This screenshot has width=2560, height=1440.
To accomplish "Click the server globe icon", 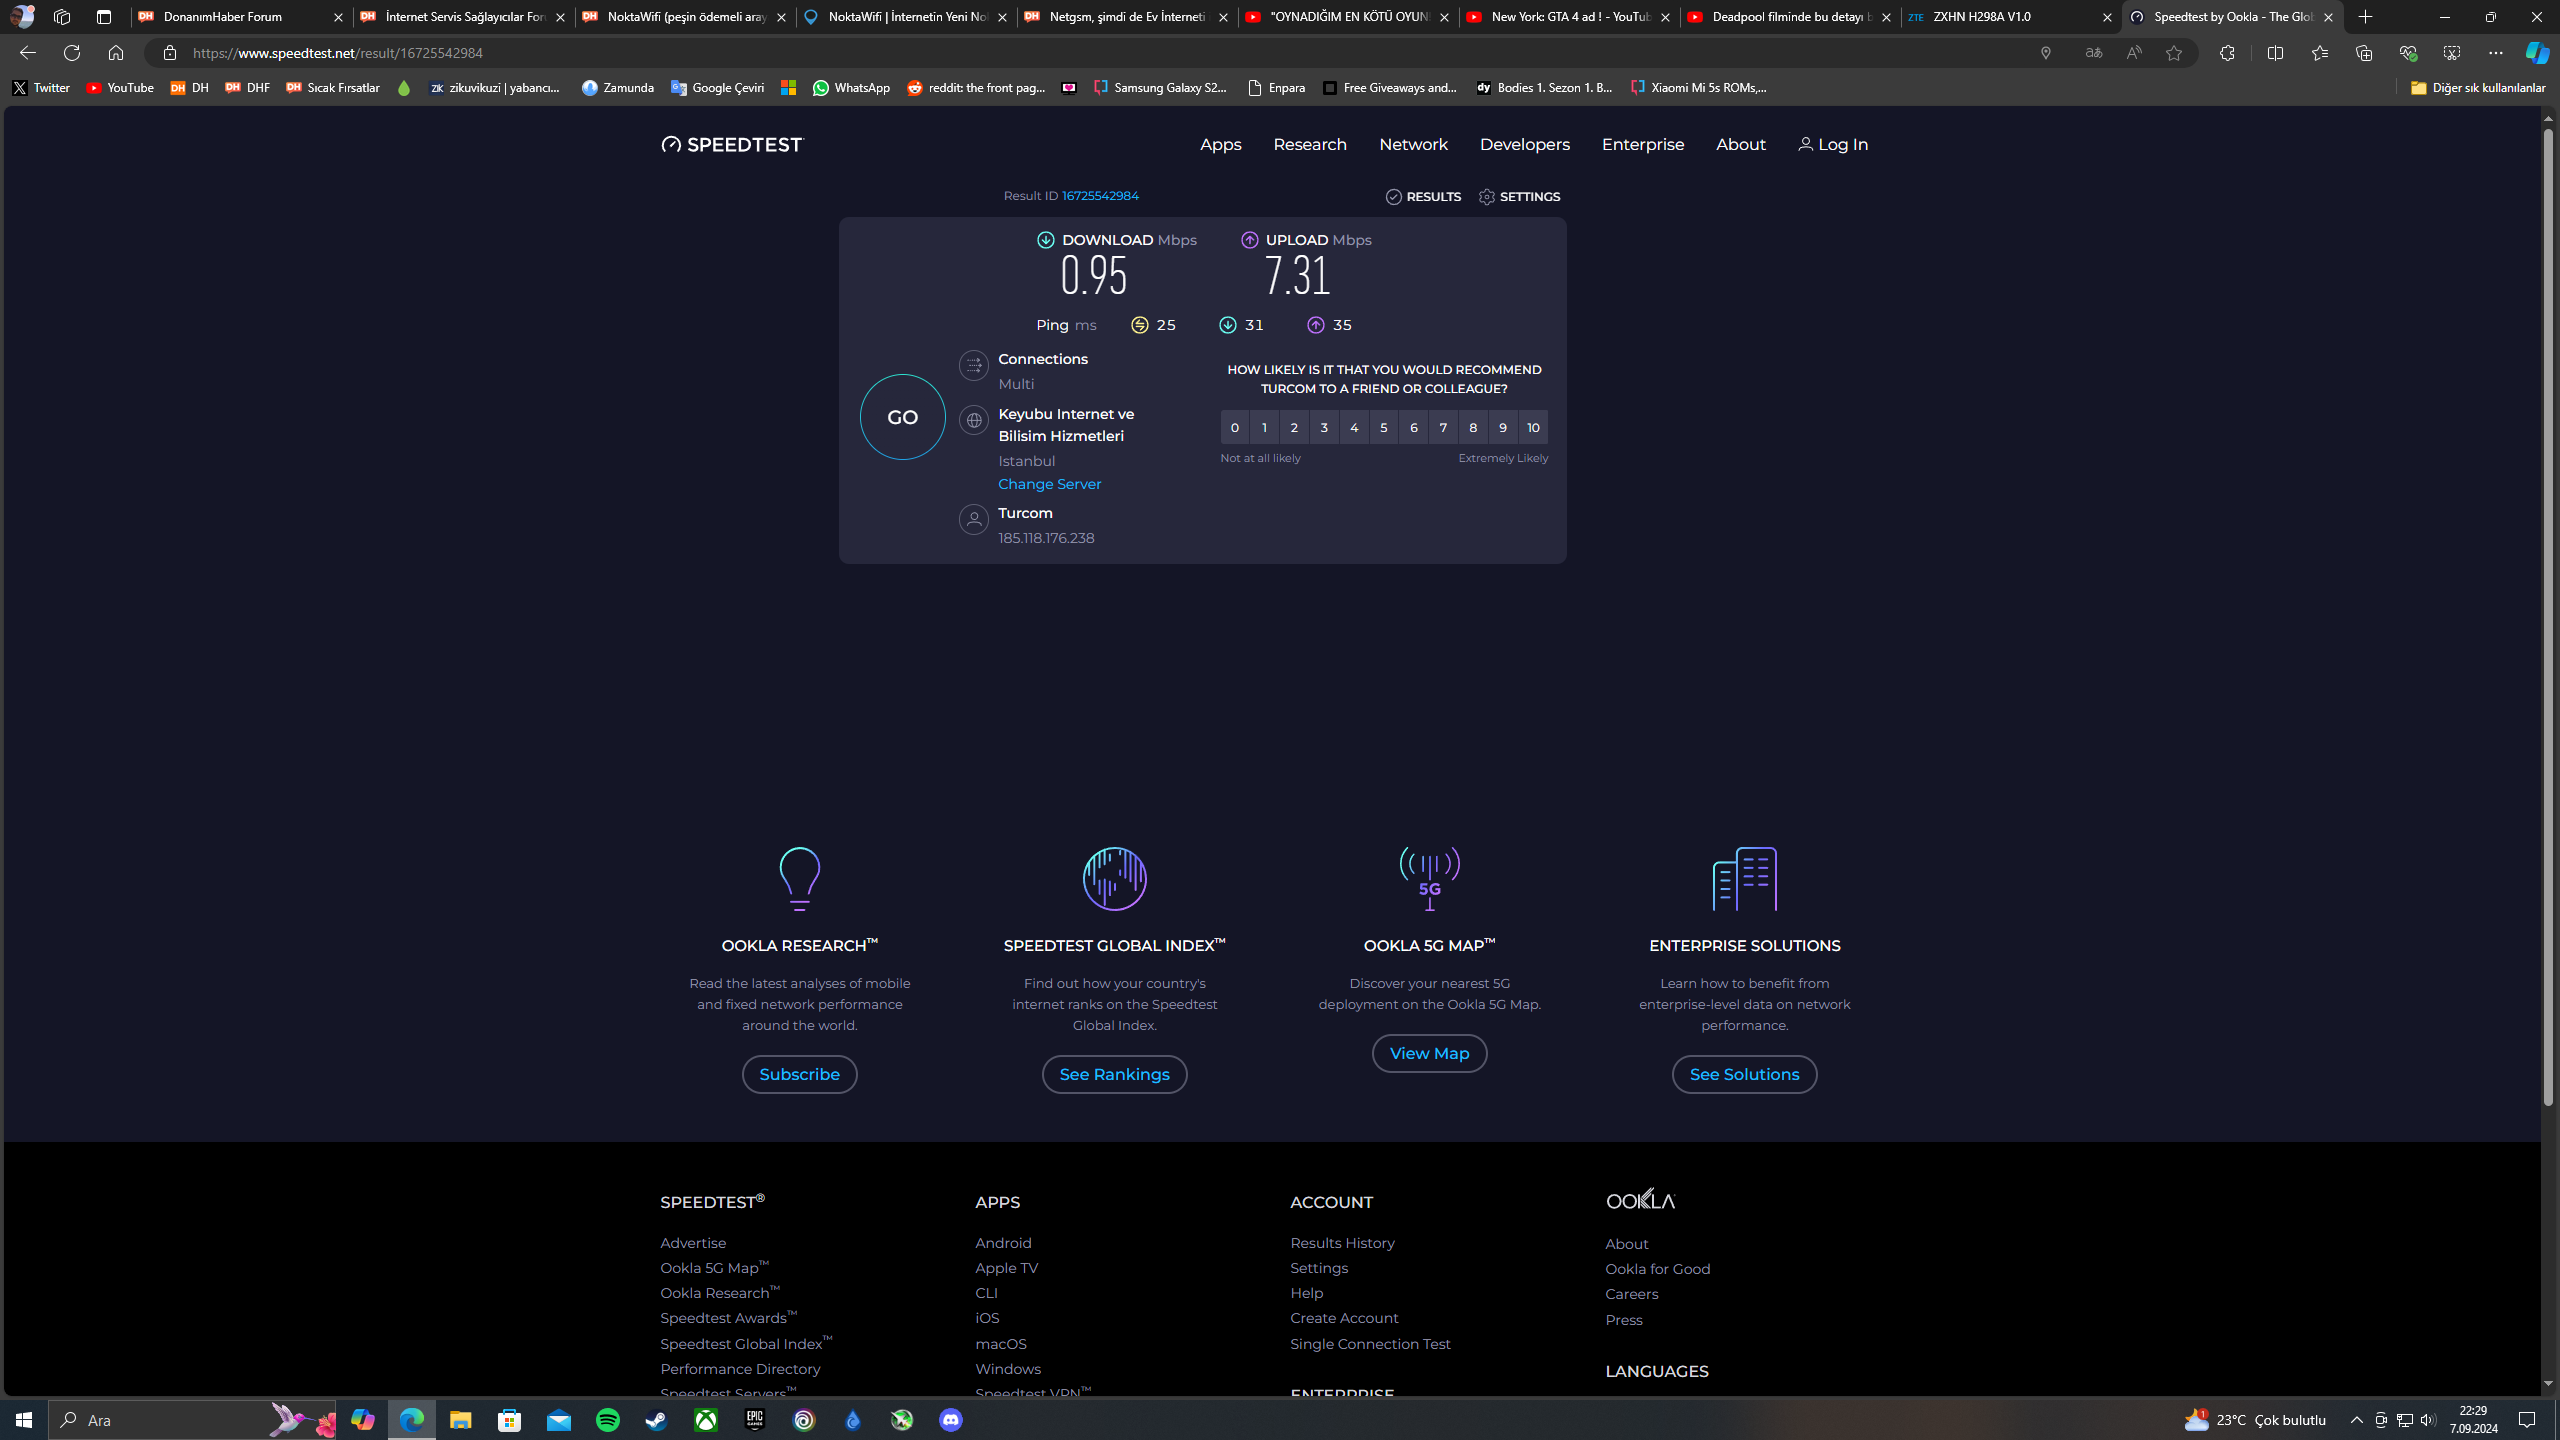I will 973,420.
